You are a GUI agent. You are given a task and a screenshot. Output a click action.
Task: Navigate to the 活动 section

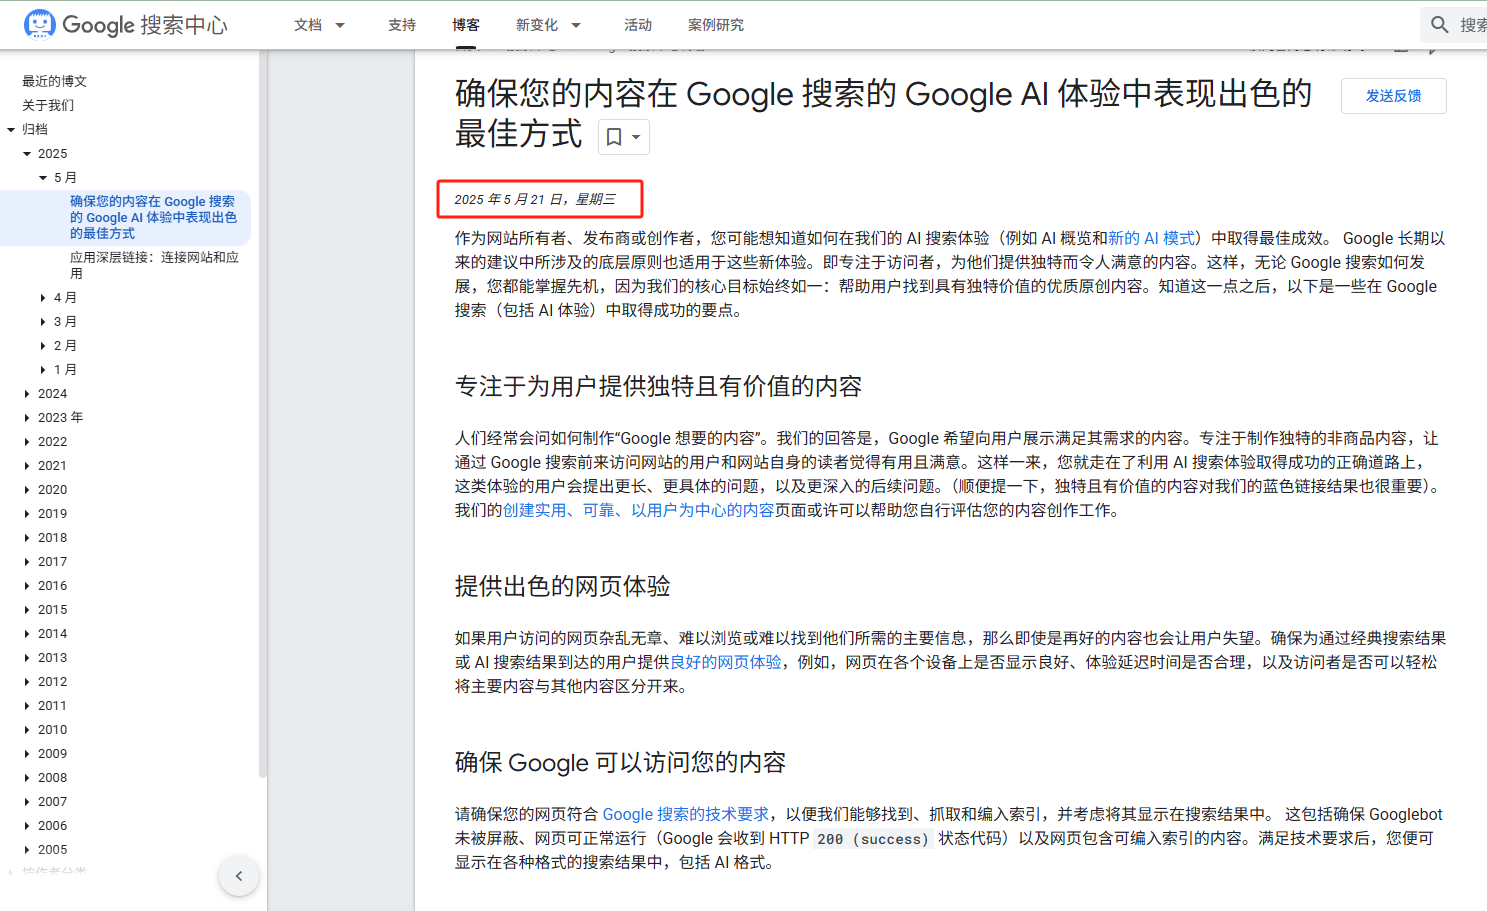point(637,24)
